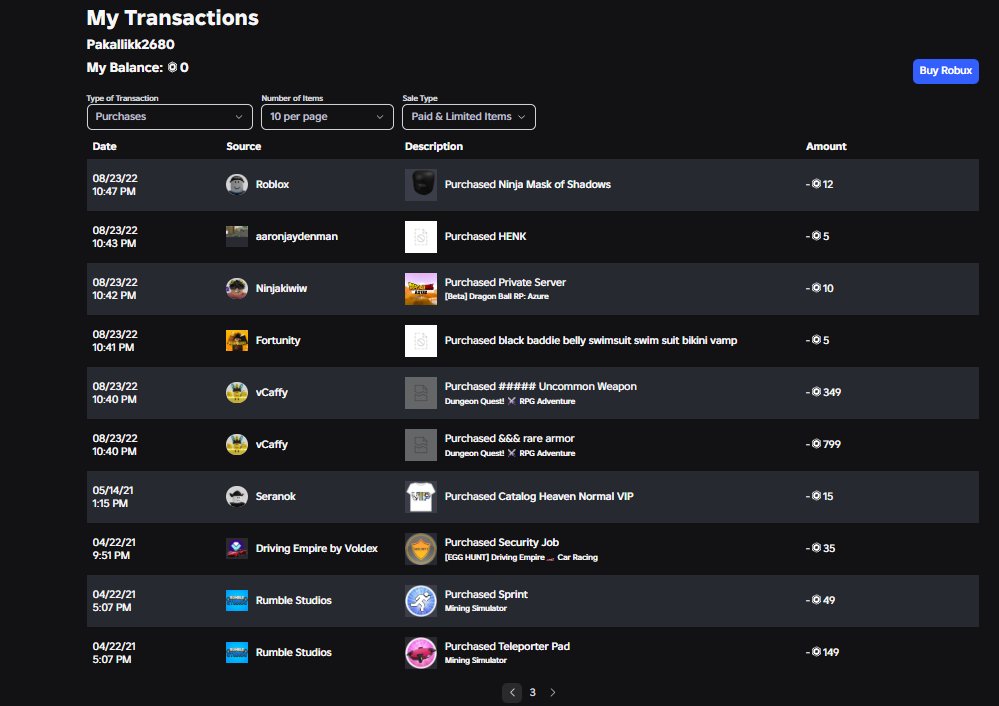
Task: Open rare armor placeholder thumbnail
Action: (420, 445)
